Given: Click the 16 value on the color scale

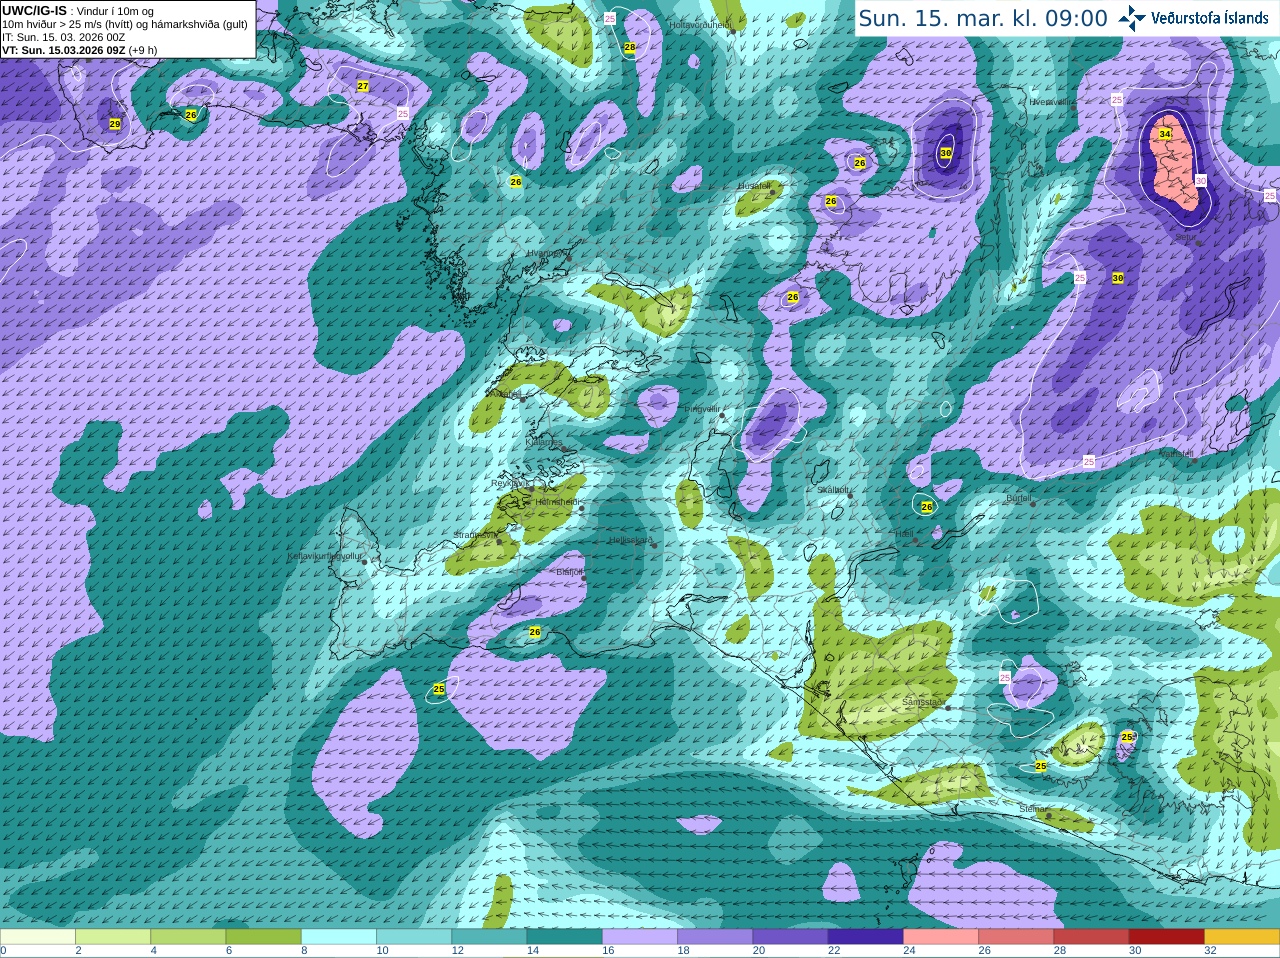Looking at the screenshot, I should tap(608, 951).
